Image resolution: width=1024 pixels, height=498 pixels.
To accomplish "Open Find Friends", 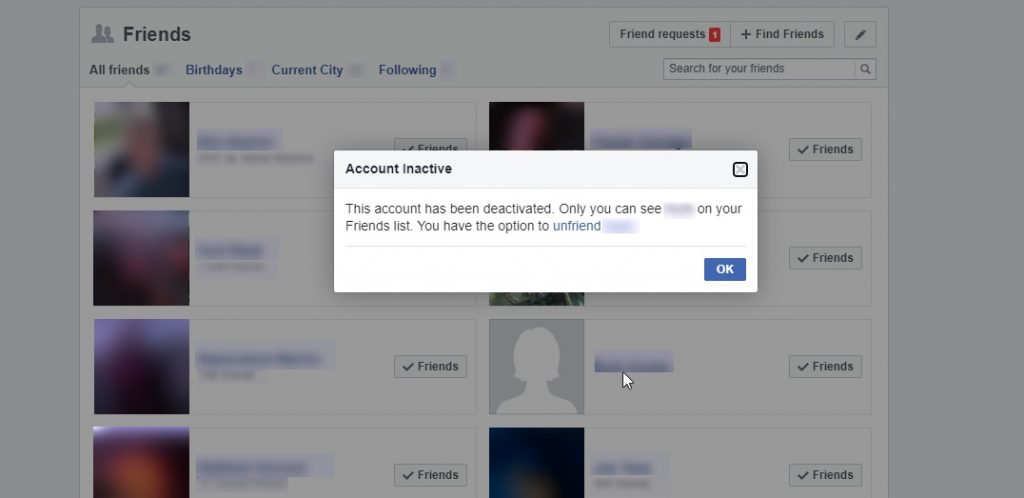I will (782, 35).
